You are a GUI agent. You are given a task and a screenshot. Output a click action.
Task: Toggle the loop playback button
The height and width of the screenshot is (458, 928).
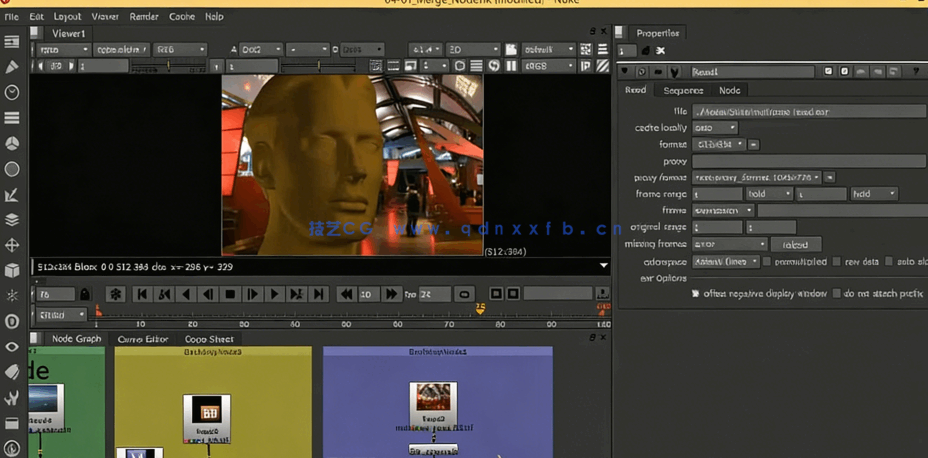[x=465, y=294]
